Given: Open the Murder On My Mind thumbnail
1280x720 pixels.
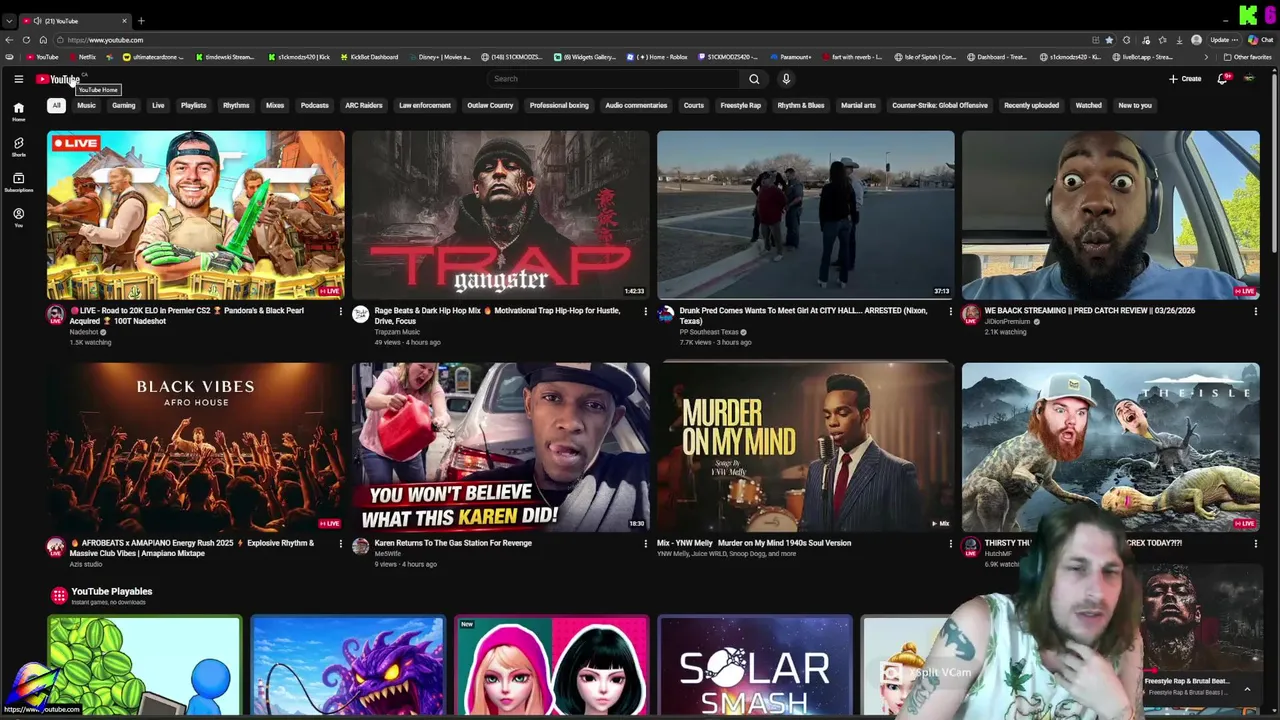Looking at the screenshot, I should point(805,447).
